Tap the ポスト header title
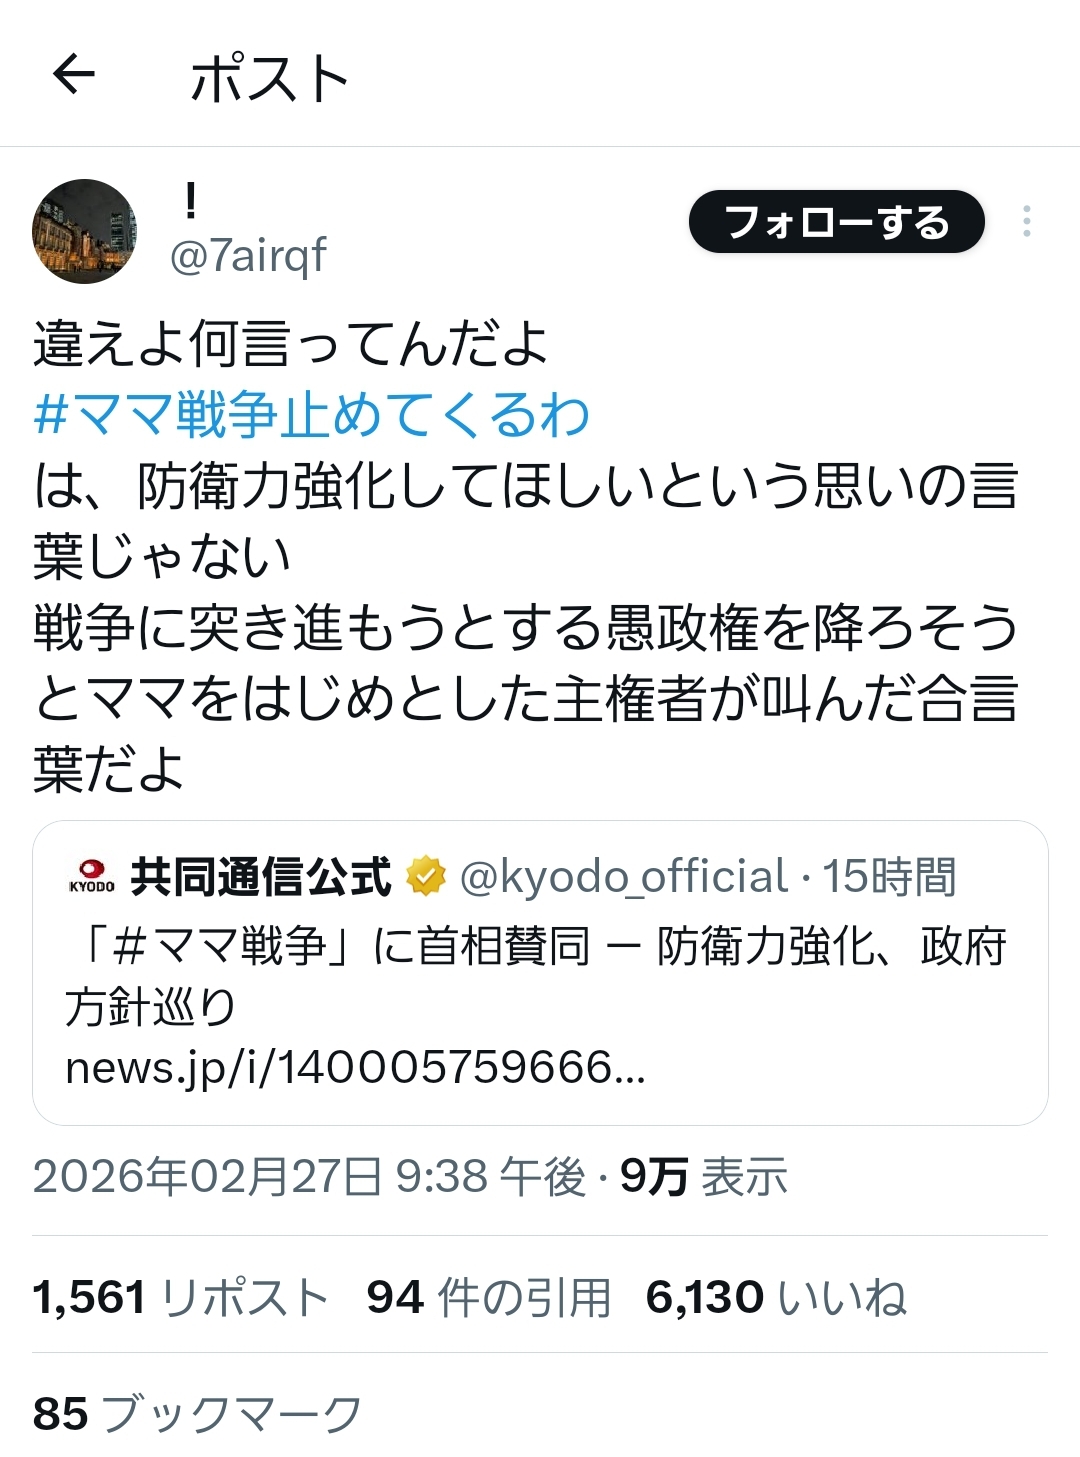 click(x=270, y=78)
